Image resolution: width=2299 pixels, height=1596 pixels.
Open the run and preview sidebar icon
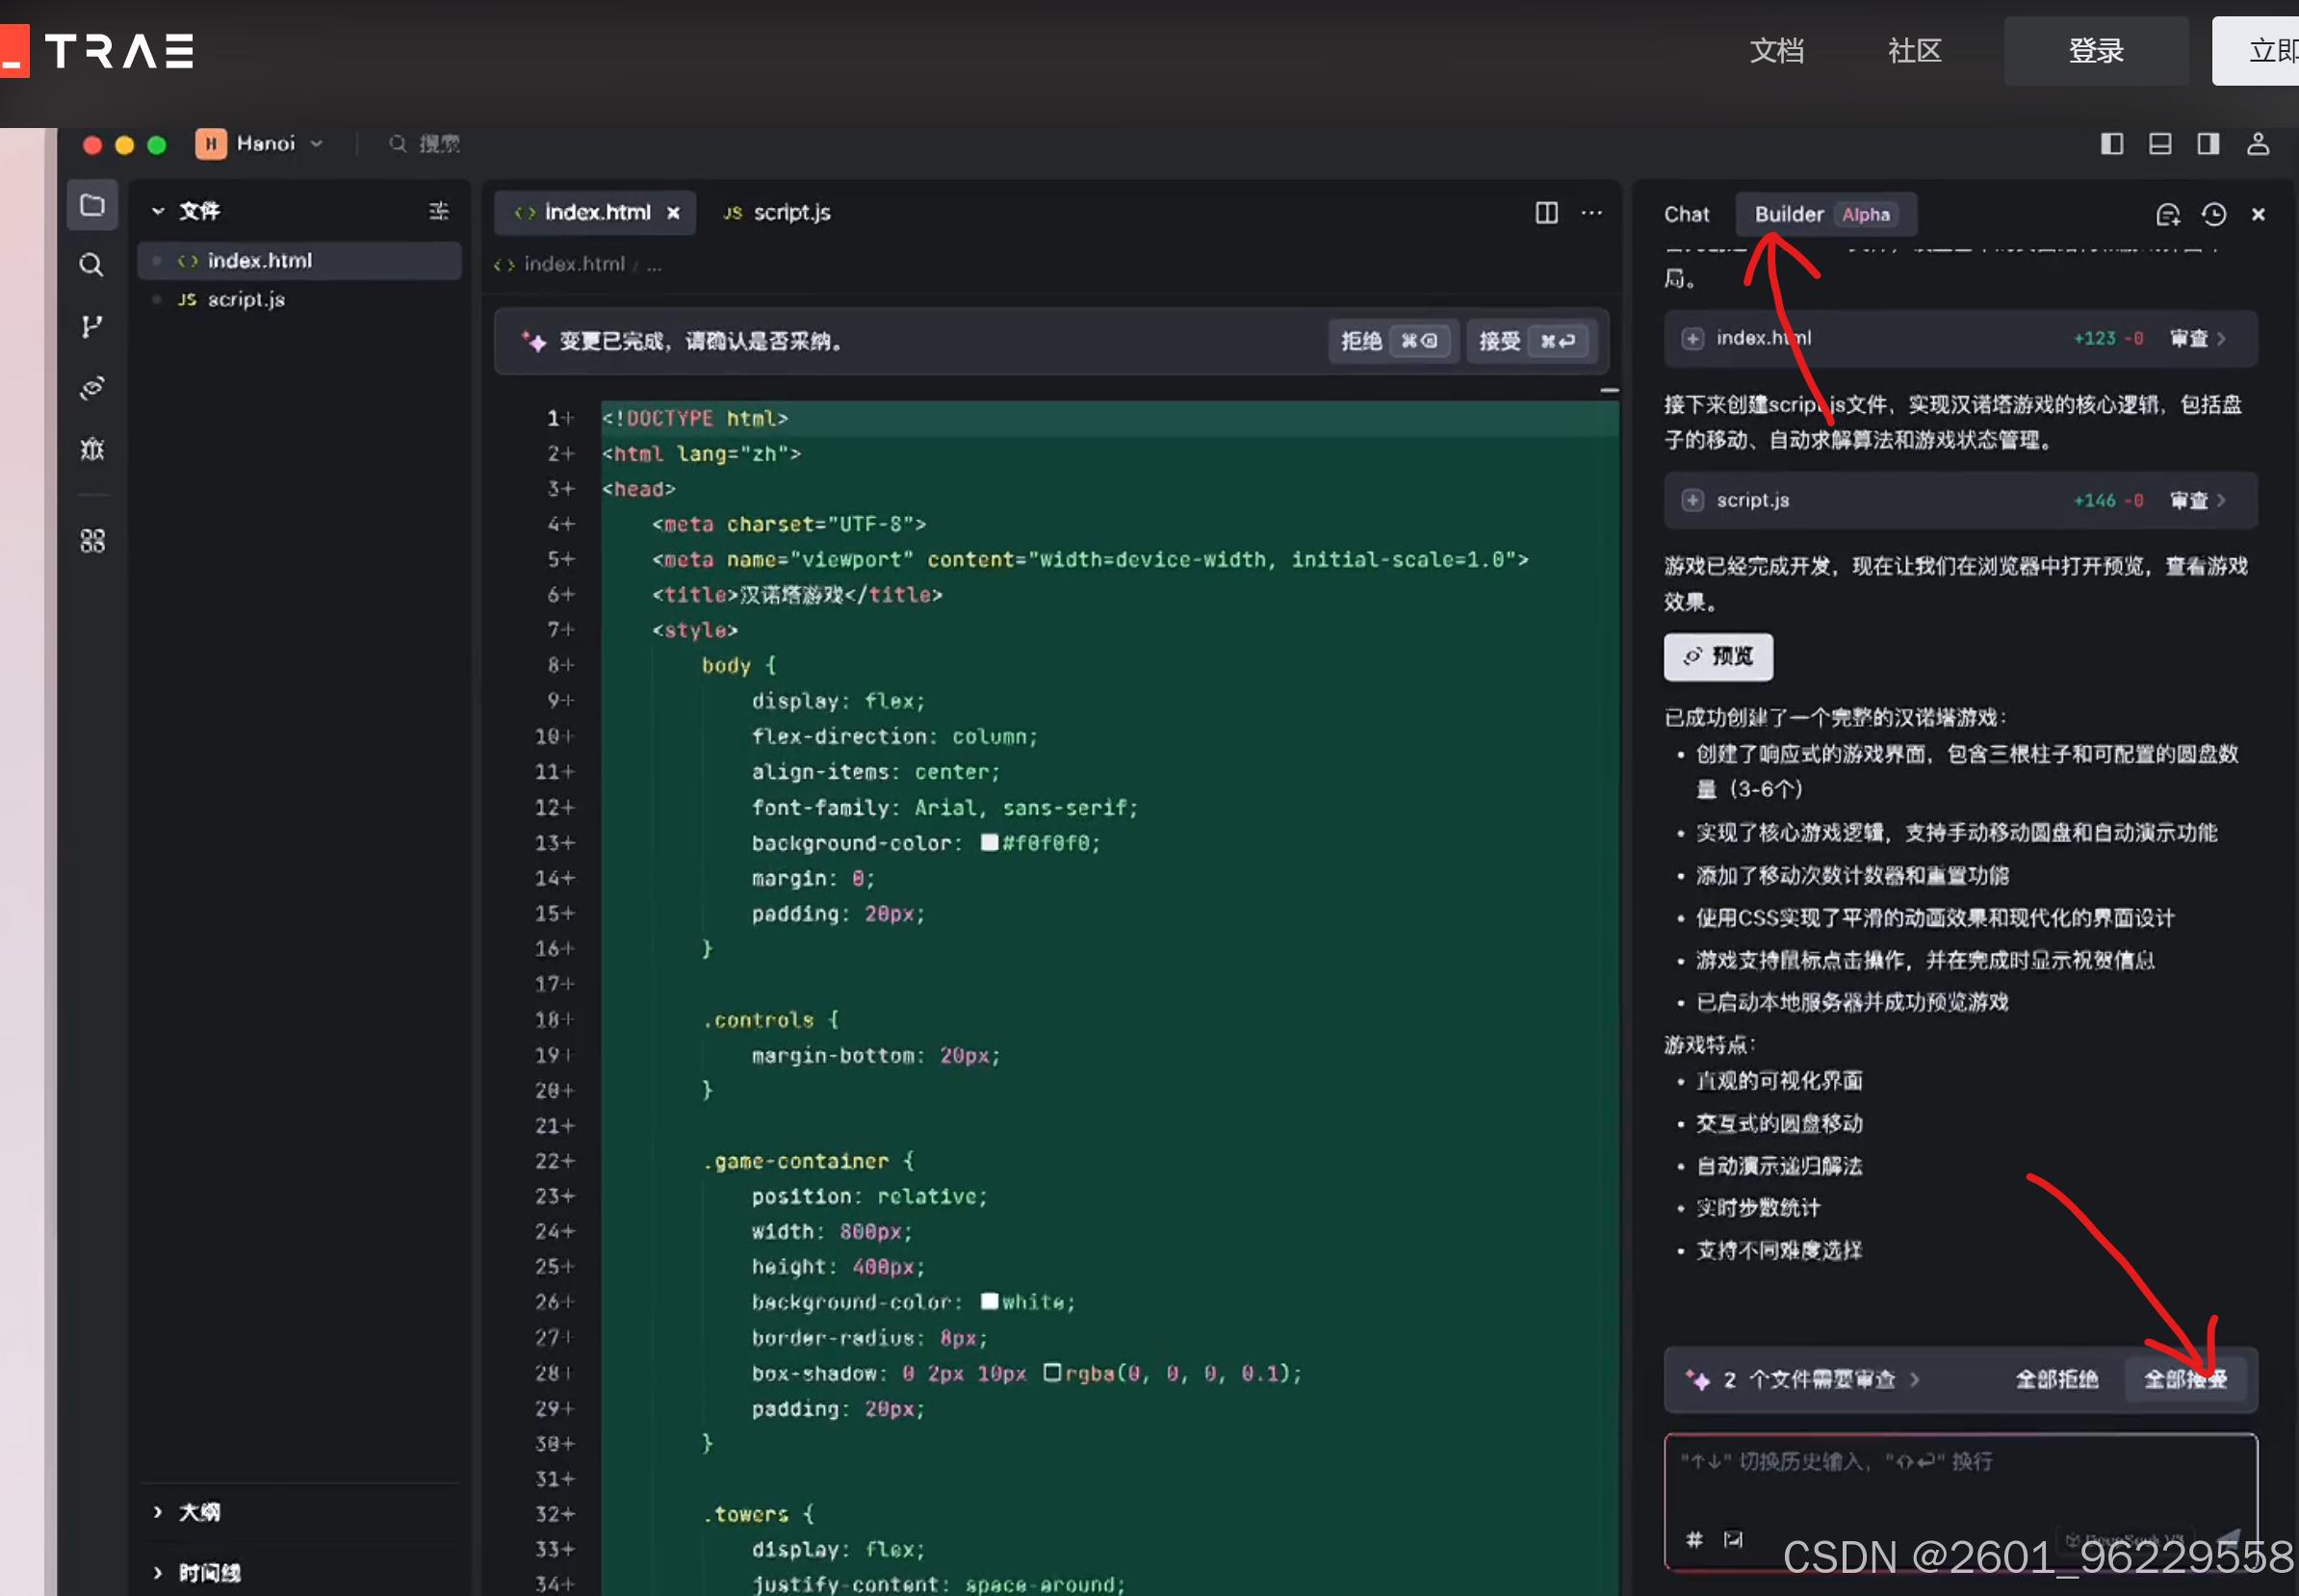92,388
